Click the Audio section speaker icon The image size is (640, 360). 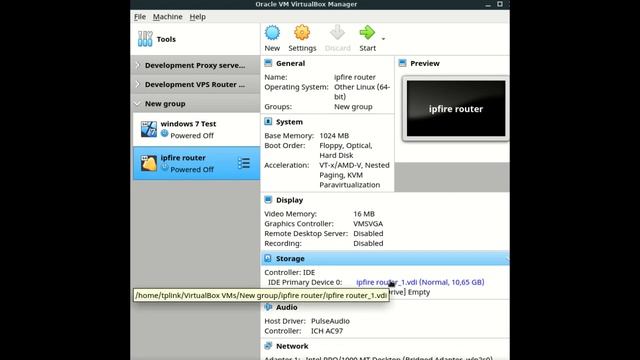pyautogui.click(x=268, y=307)
